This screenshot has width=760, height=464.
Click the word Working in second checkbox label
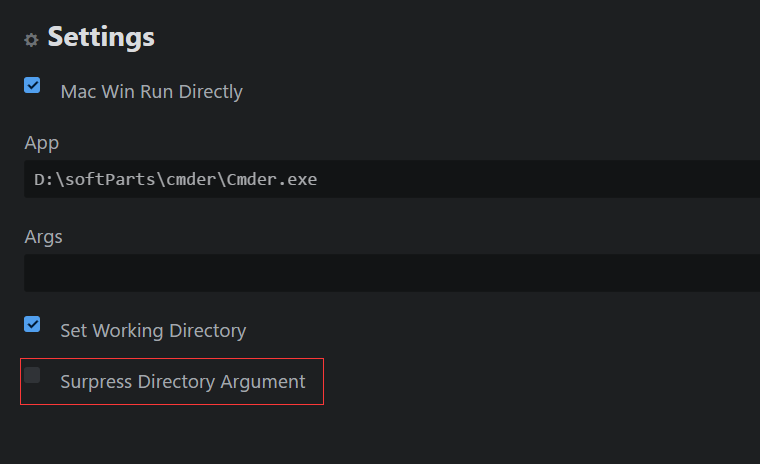pos(128,331)
